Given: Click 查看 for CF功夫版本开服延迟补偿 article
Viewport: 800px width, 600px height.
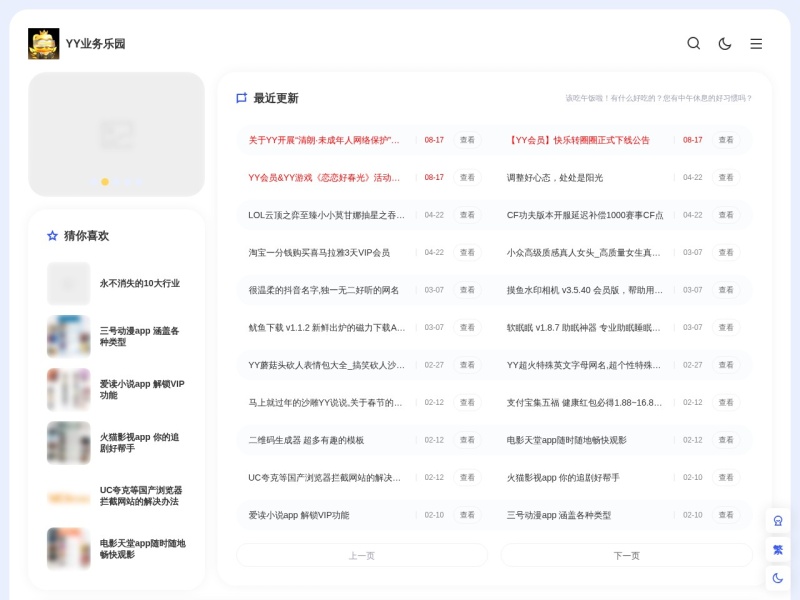Looking at the screenshot, I should [726, 215].
